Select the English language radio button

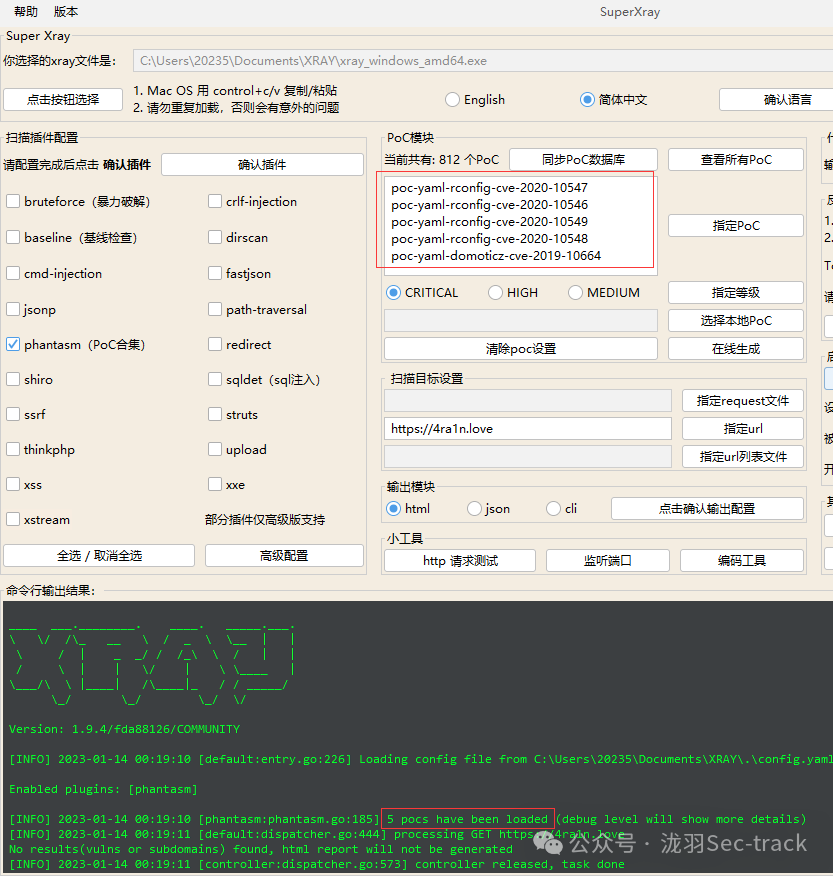tap(452, 100)
